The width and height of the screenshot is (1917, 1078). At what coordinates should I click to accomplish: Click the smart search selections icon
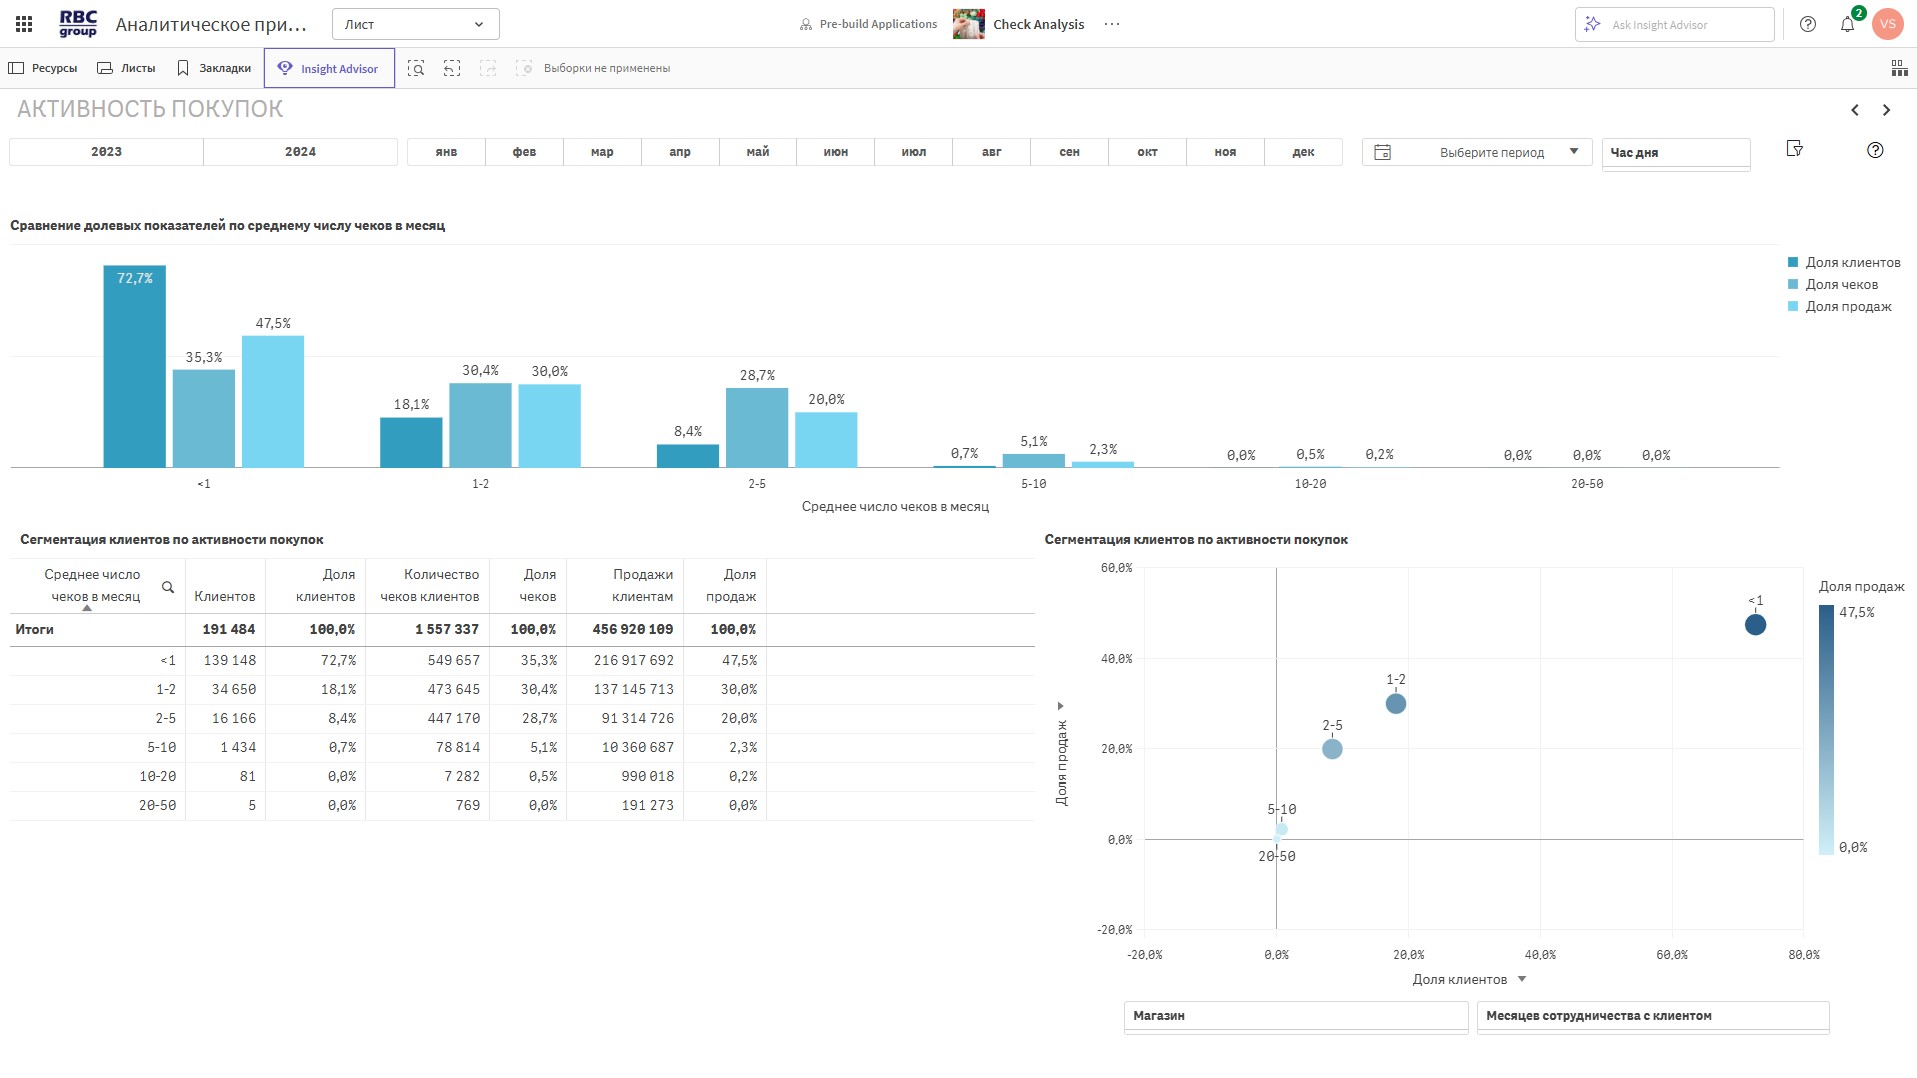click(x=416, y=68)
